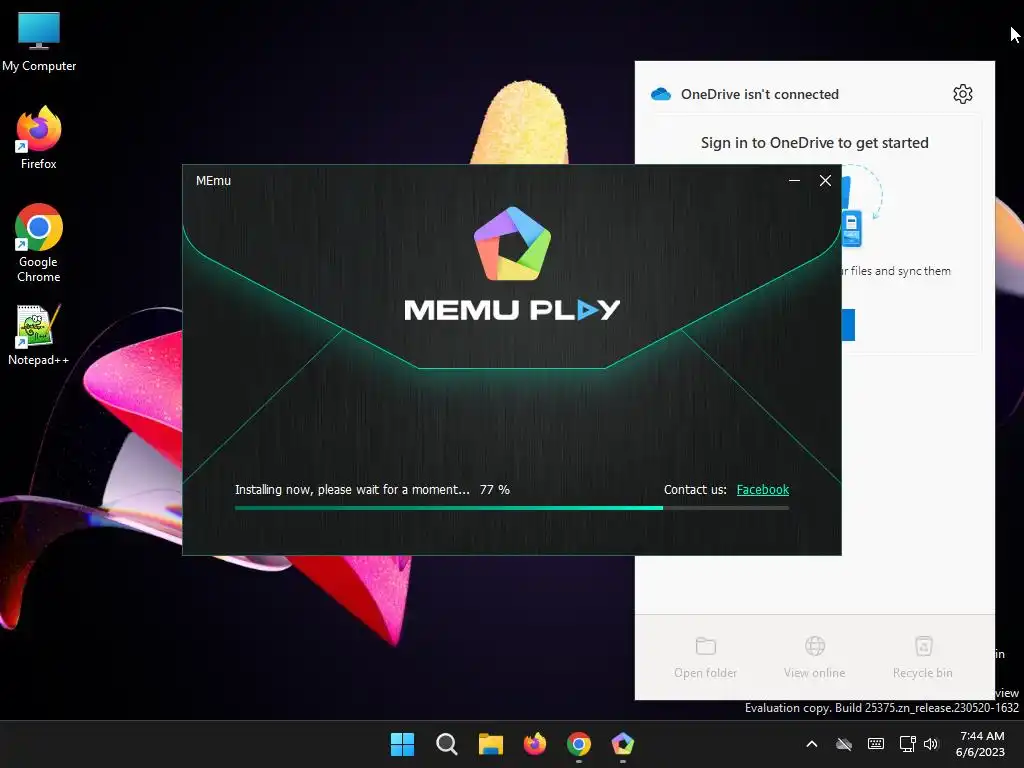Click the MEmu installation progress bar
The width and height of the screenshot is (1024, 768).
click(512, 507)
